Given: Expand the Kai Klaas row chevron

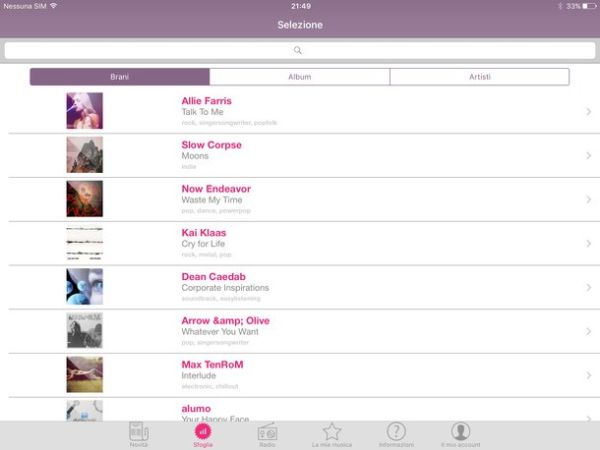Looking at the screenshot, I should click(x=589, y=244).
